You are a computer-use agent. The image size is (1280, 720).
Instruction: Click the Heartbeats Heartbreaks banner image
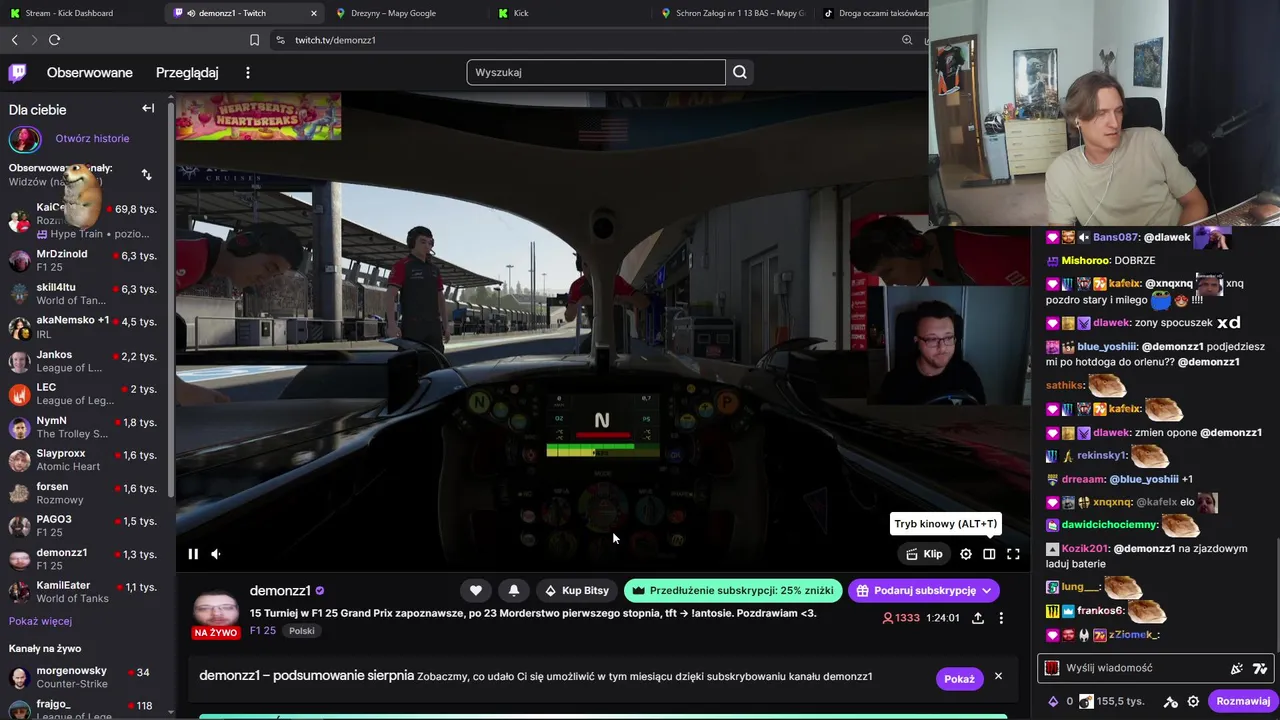258,116
